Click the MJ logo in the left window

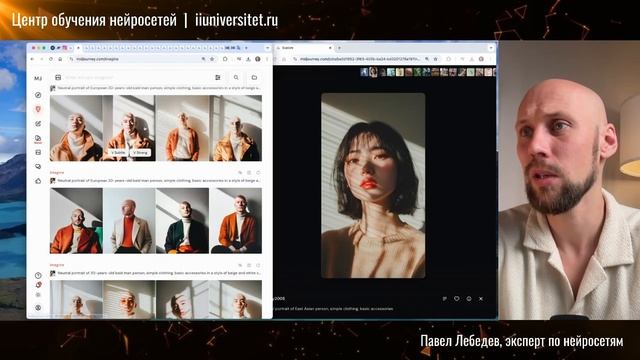coord(38,78)
